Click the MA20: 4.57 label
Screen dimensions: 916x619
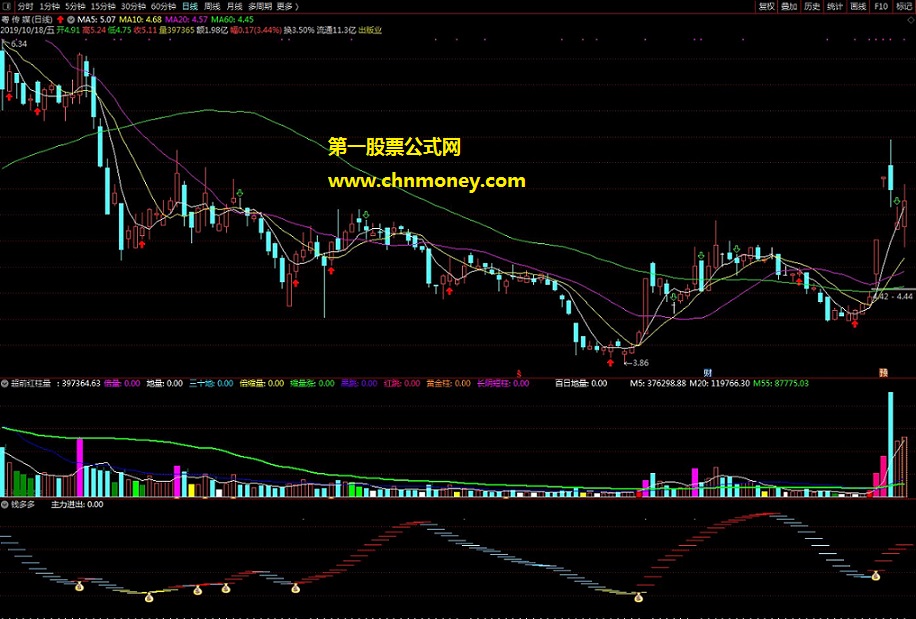tap(186, 20)
